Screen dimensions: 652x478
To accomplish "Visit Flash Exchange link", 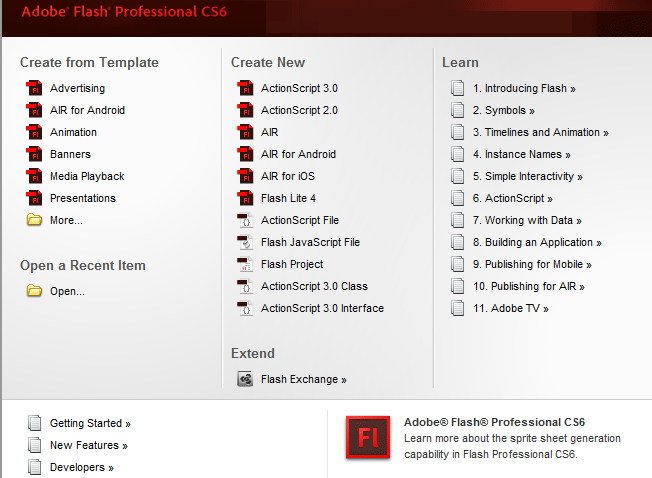I will point(304,379).
